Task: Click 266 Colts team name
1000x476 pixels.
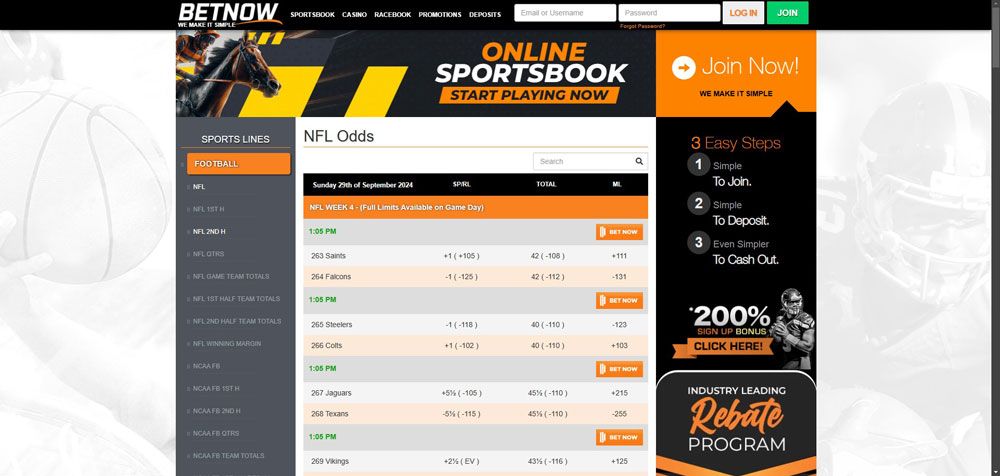Action: (327, 346)
